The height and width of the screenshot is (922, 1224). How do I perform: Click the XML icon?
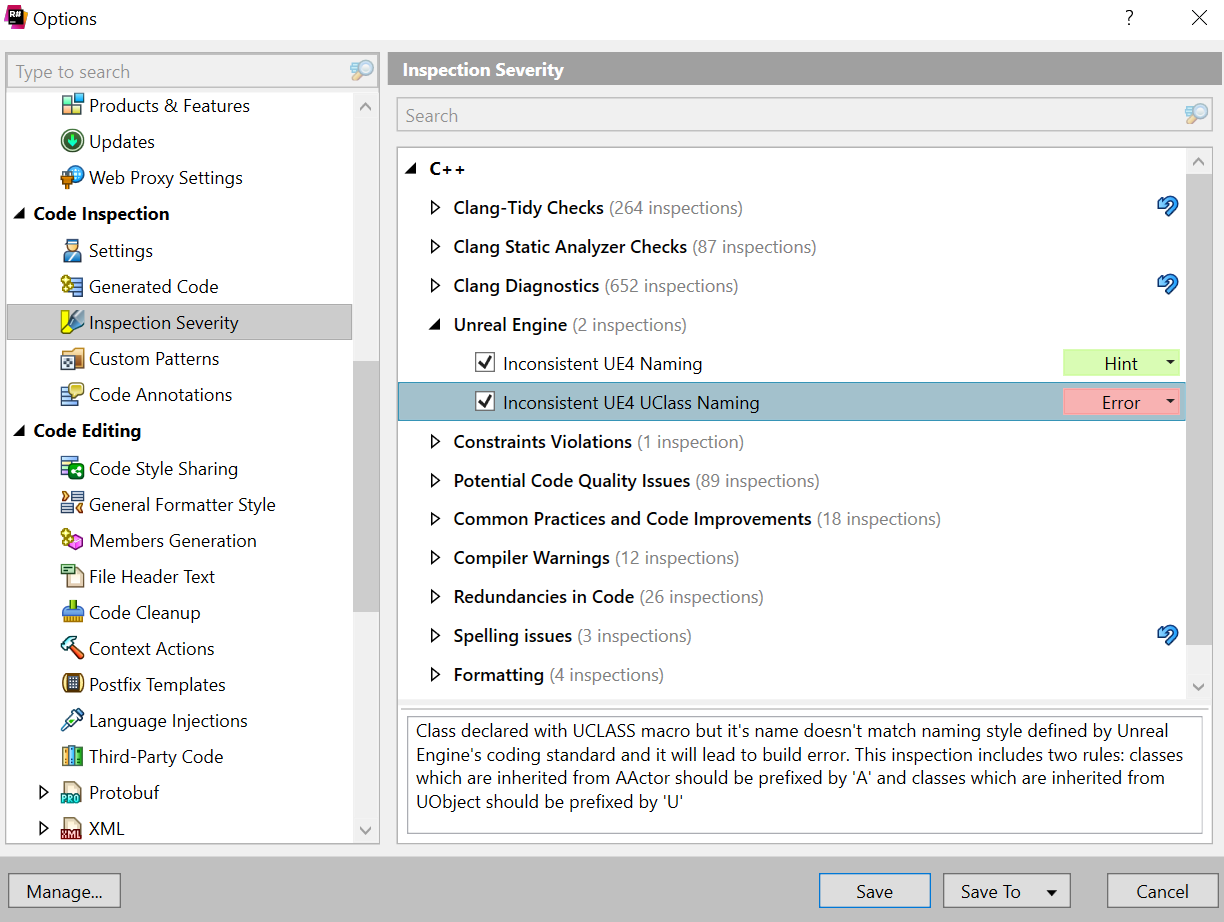(x=71, y=829)
